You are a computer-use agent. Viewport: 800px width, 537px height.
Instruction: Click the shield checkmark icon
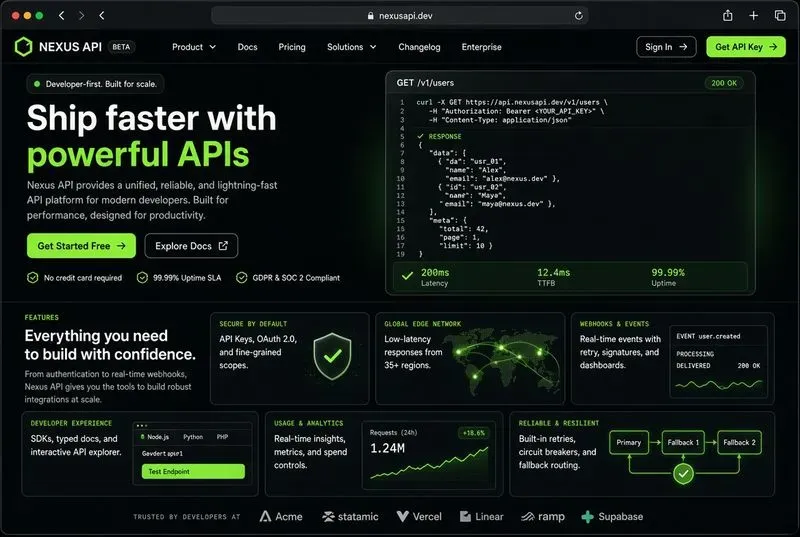click(332, 356)
